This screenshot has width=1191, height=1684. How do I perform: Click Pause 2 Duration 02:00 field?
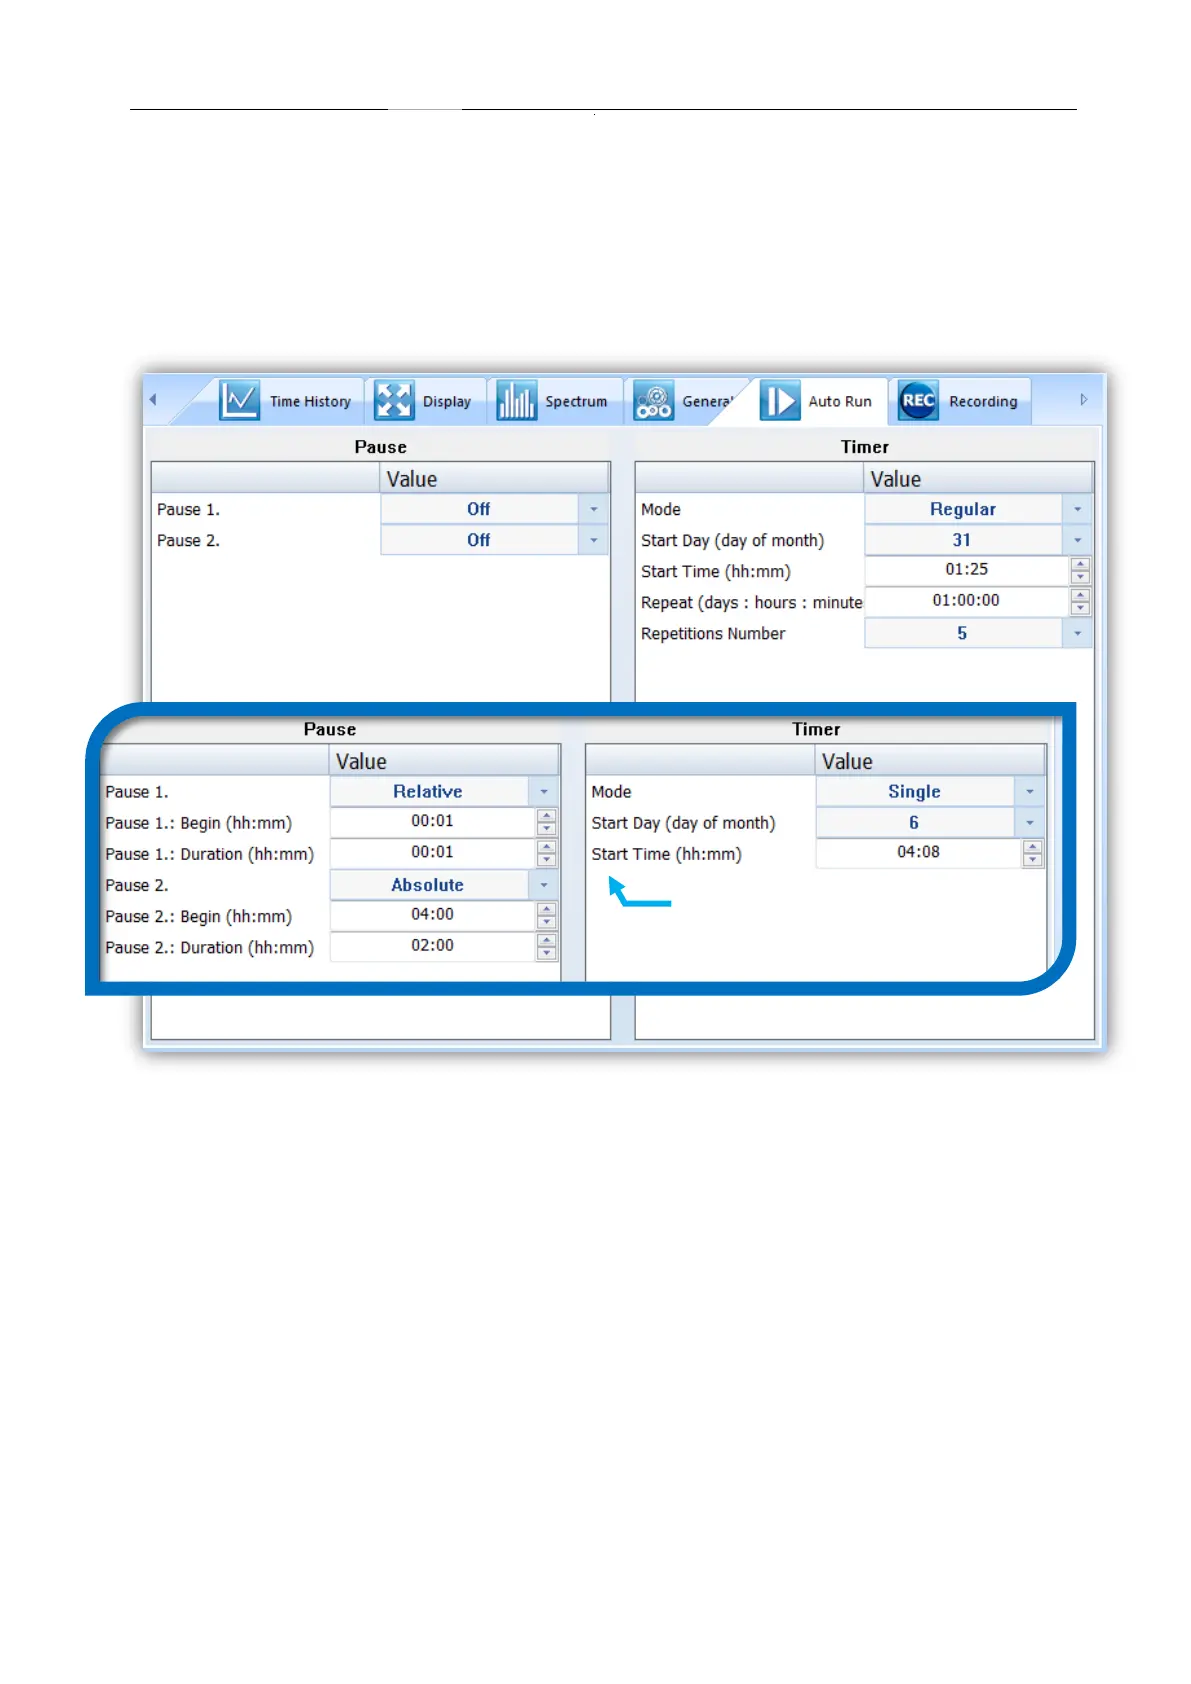click(x=432, y=945)
